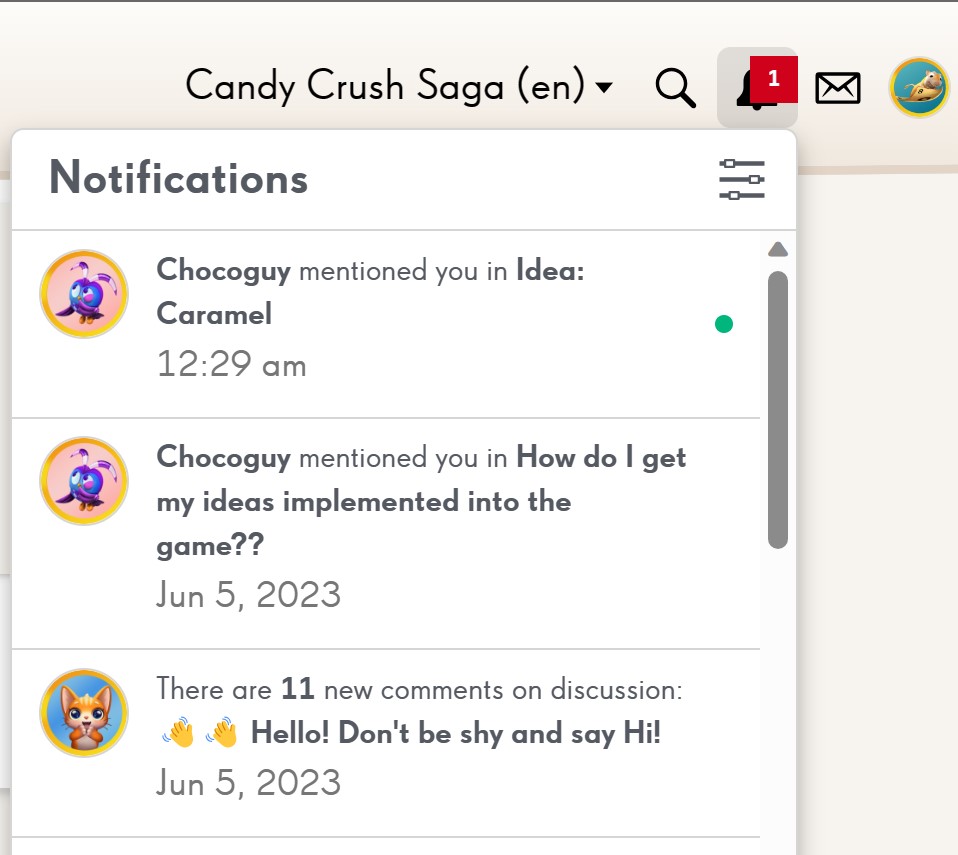The height and width of the screenshot is (855, 958).
Task: Click the Jun 5, 2023 date under game??
Action: 248,595
